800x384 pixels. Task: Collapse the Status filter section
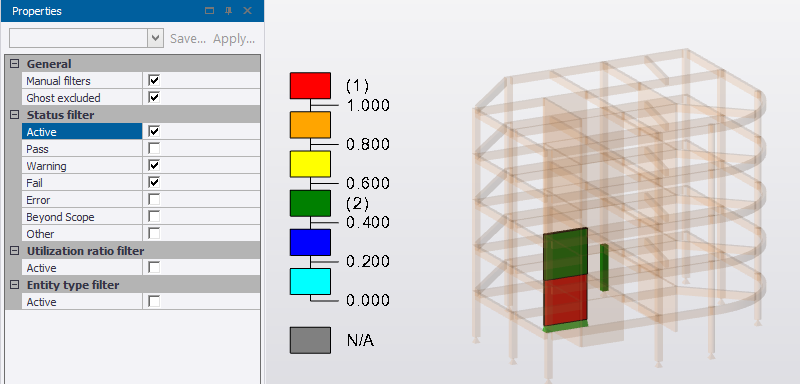[15, 115]
